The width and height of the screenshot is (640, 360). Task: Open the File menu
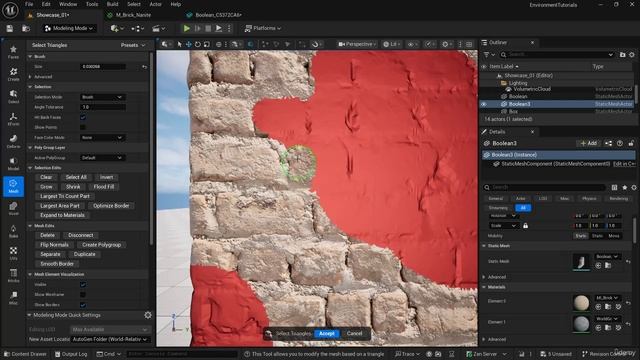29,4
